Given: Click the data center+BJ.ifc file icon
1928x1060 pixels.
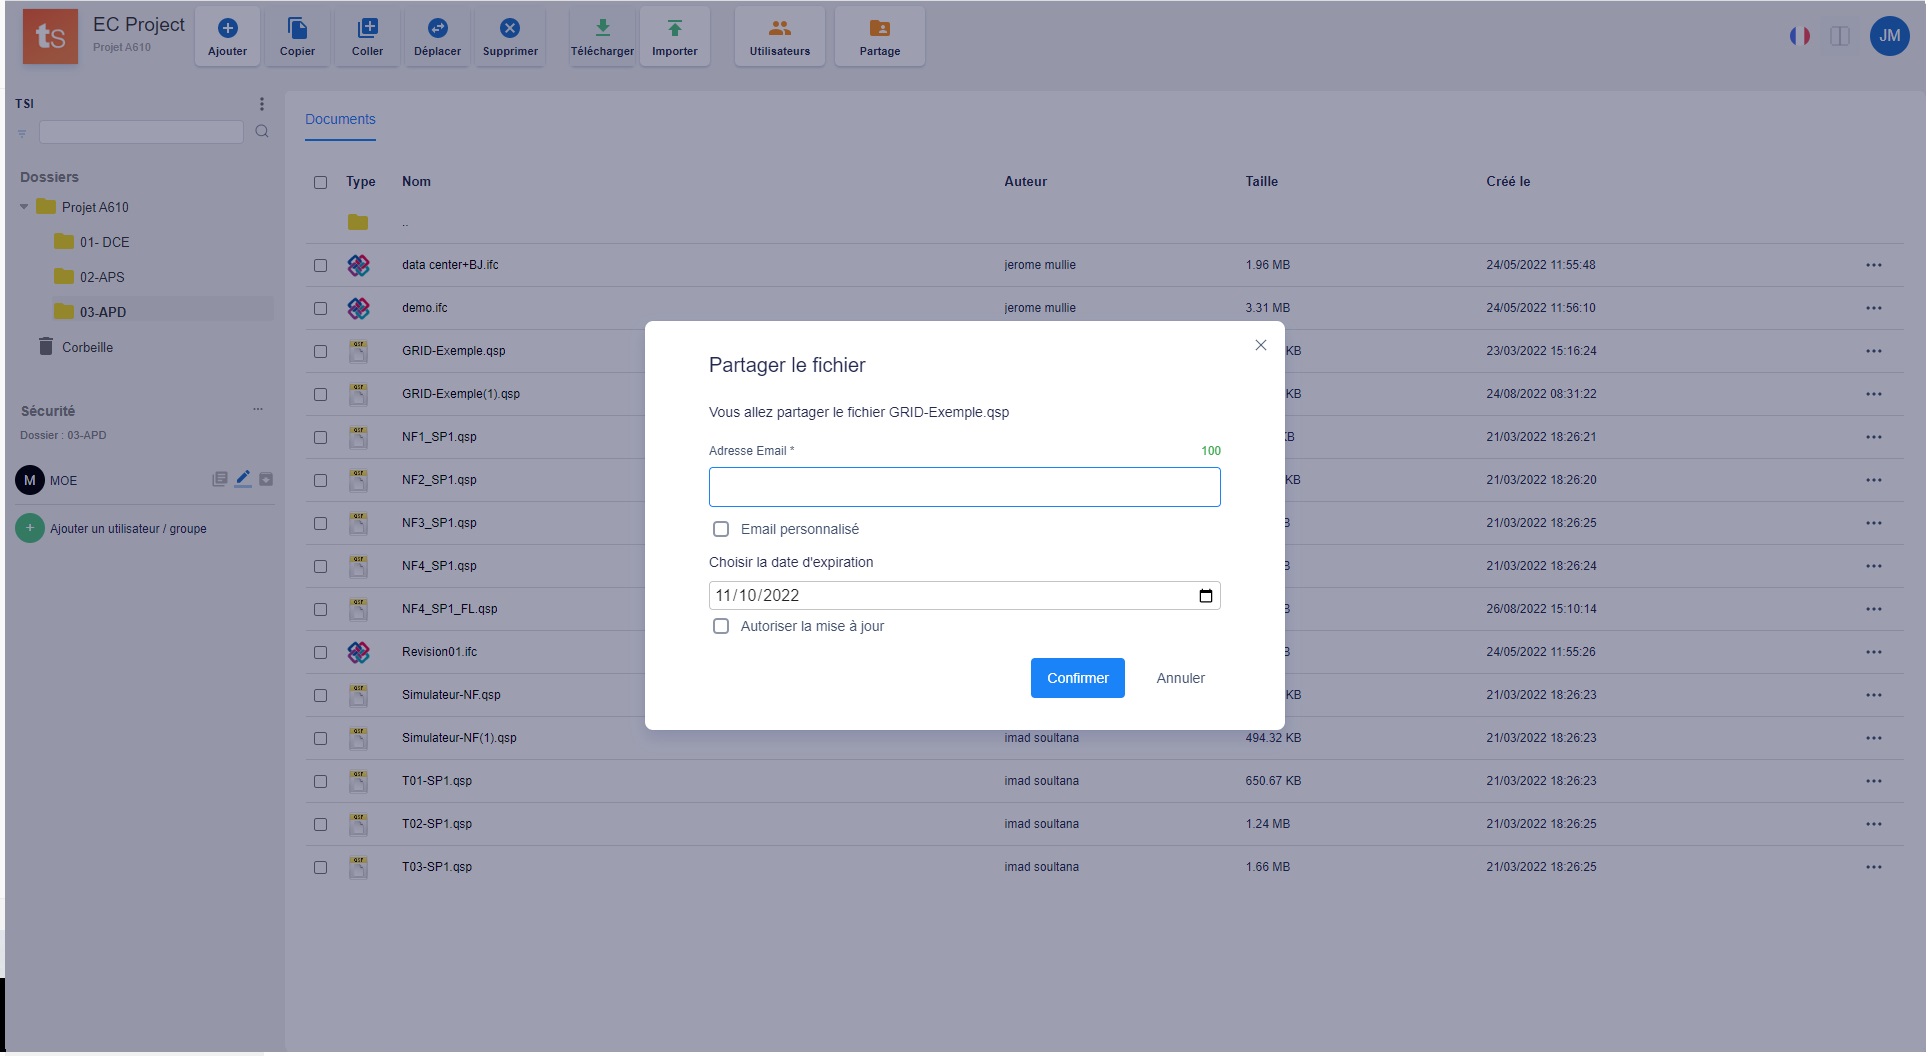Looking at the screenshot, I should (x=358, y=265).
